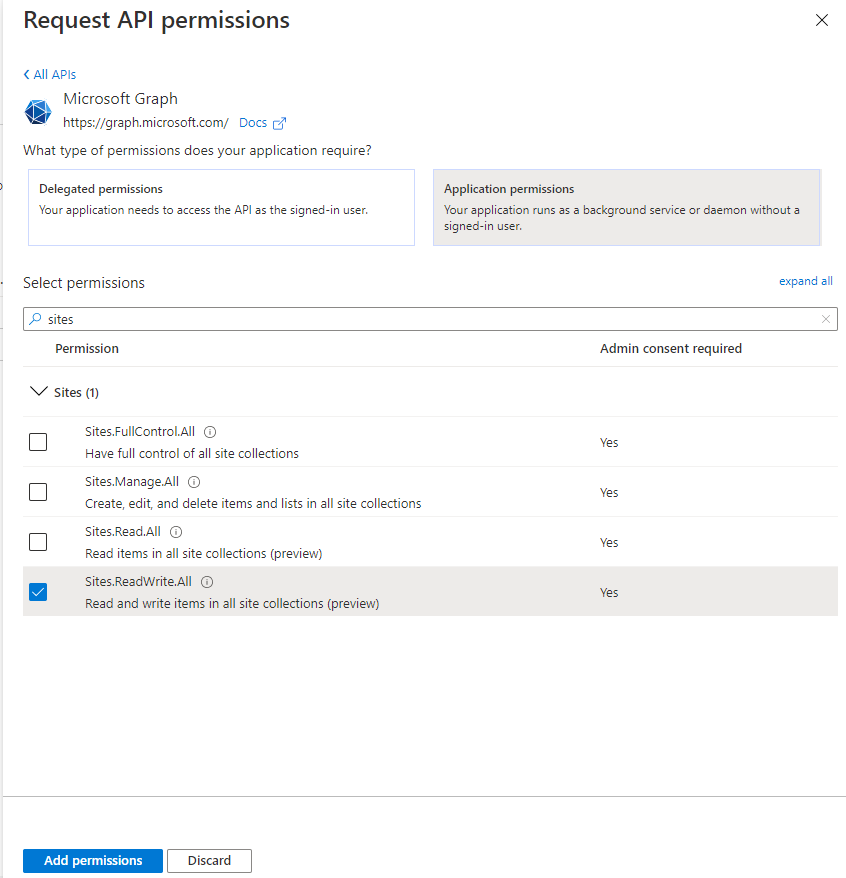Click the Discard button
This screenshot has height=878, width=846.
(x=209, y=861)
